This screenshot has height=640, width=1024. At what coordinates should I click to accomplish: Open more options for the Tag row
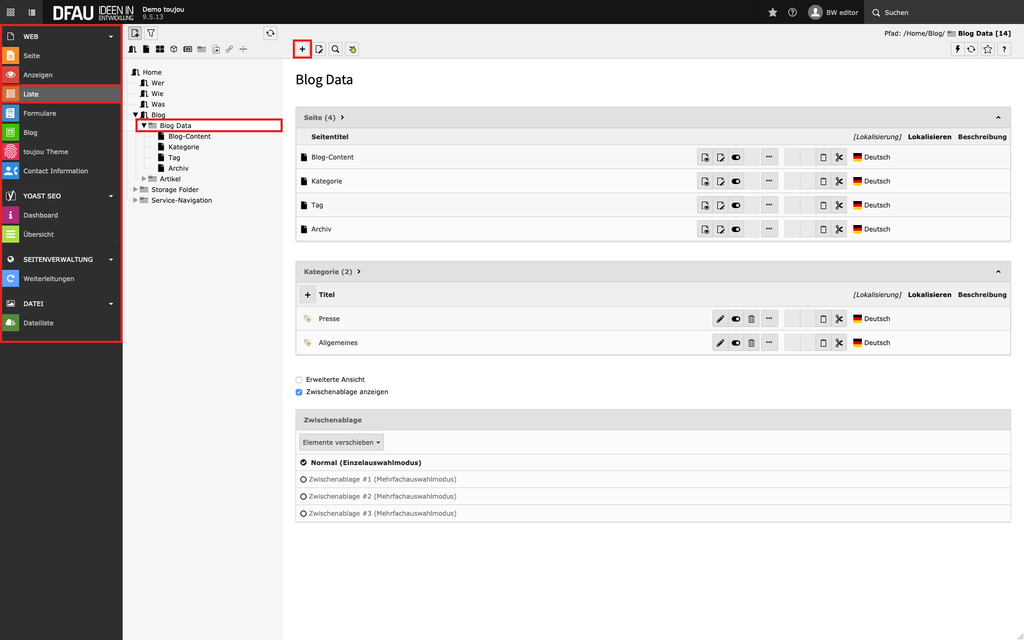coord(769,205)
